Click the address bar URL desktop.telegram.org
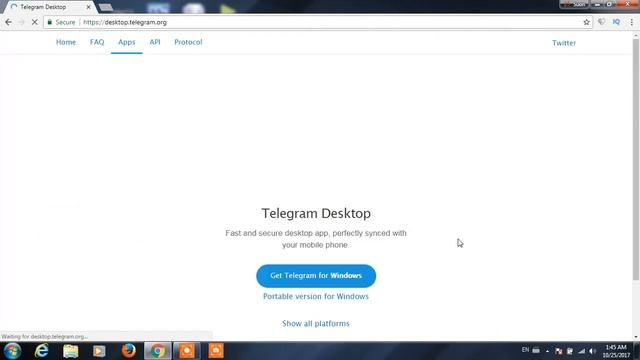 125,22
